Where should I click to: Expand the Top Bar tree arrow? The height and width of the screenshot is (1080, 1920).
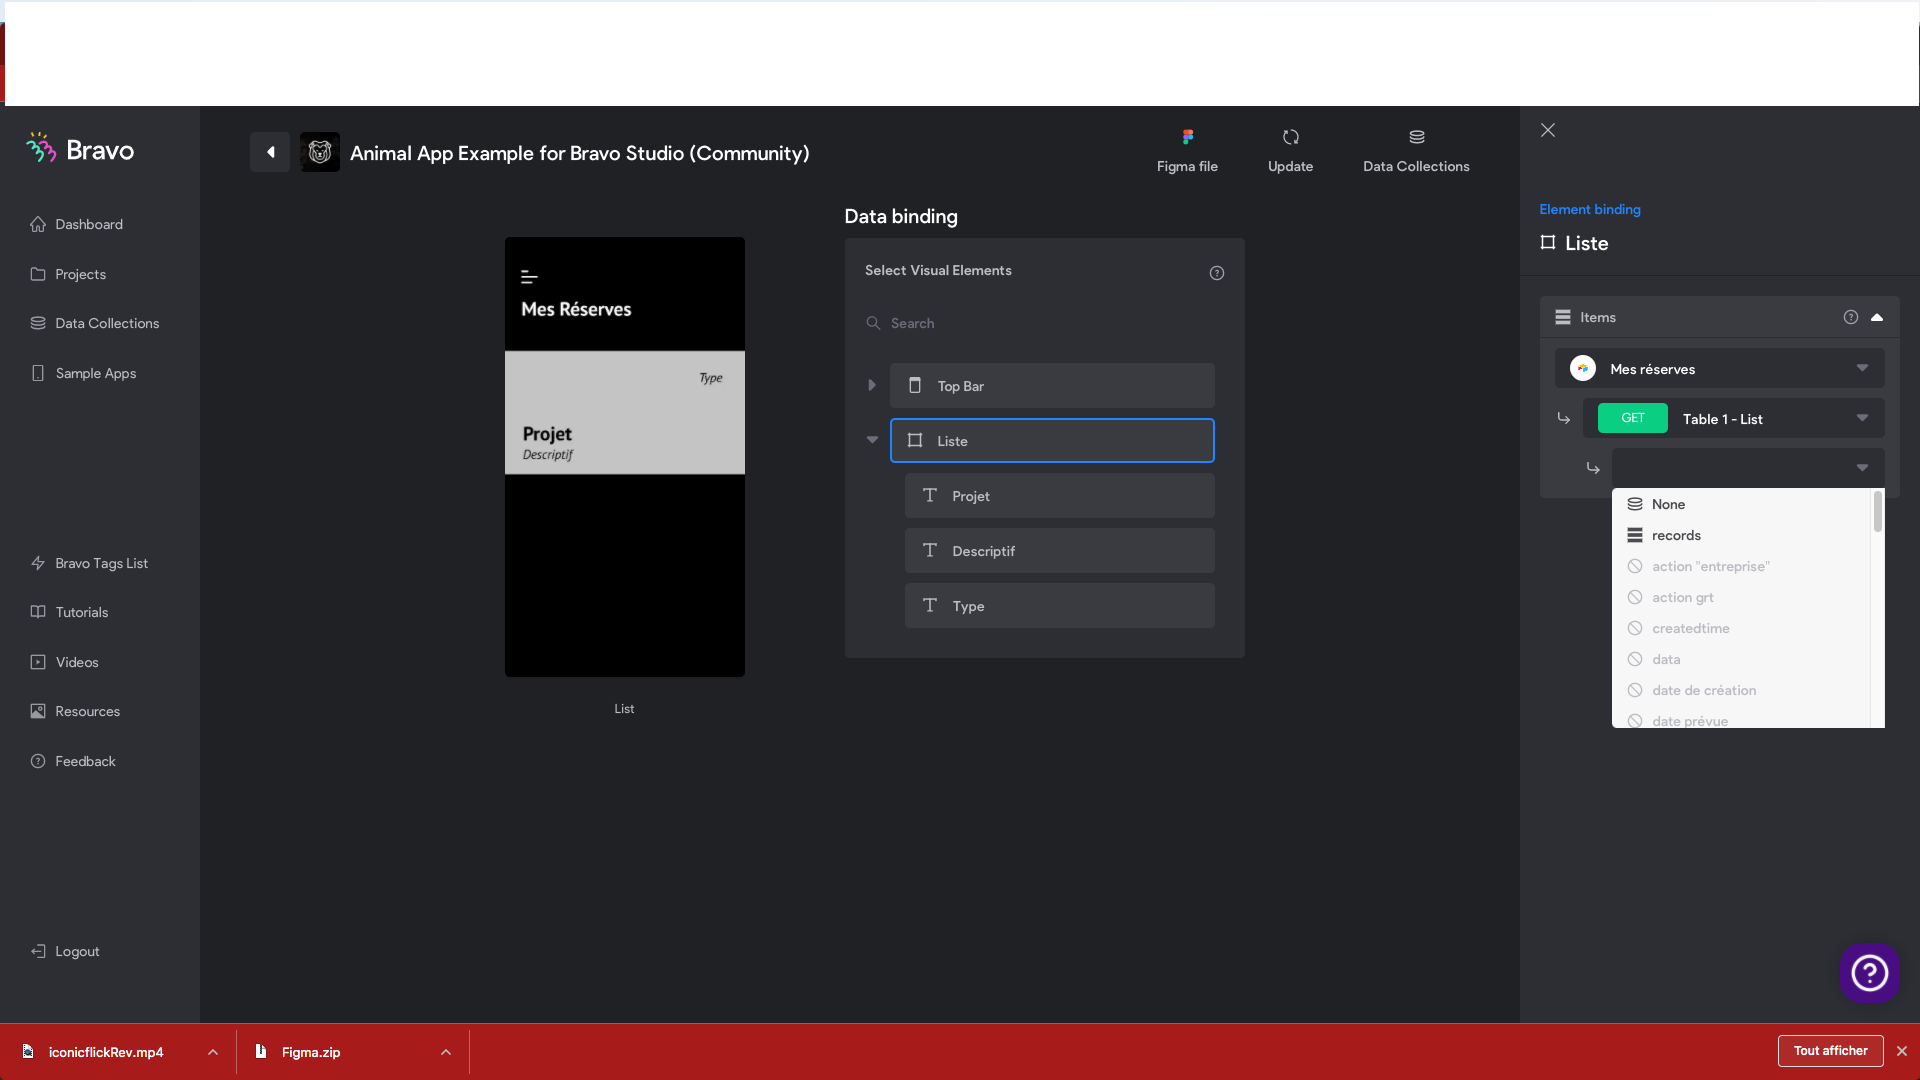pos(872,385)
